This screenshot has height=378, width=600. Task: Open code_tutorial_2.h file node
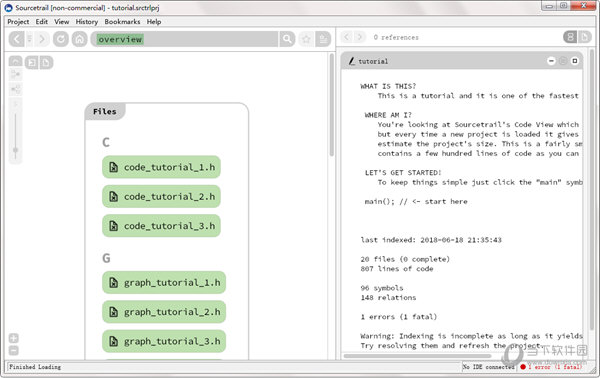(x=161, y=197)
